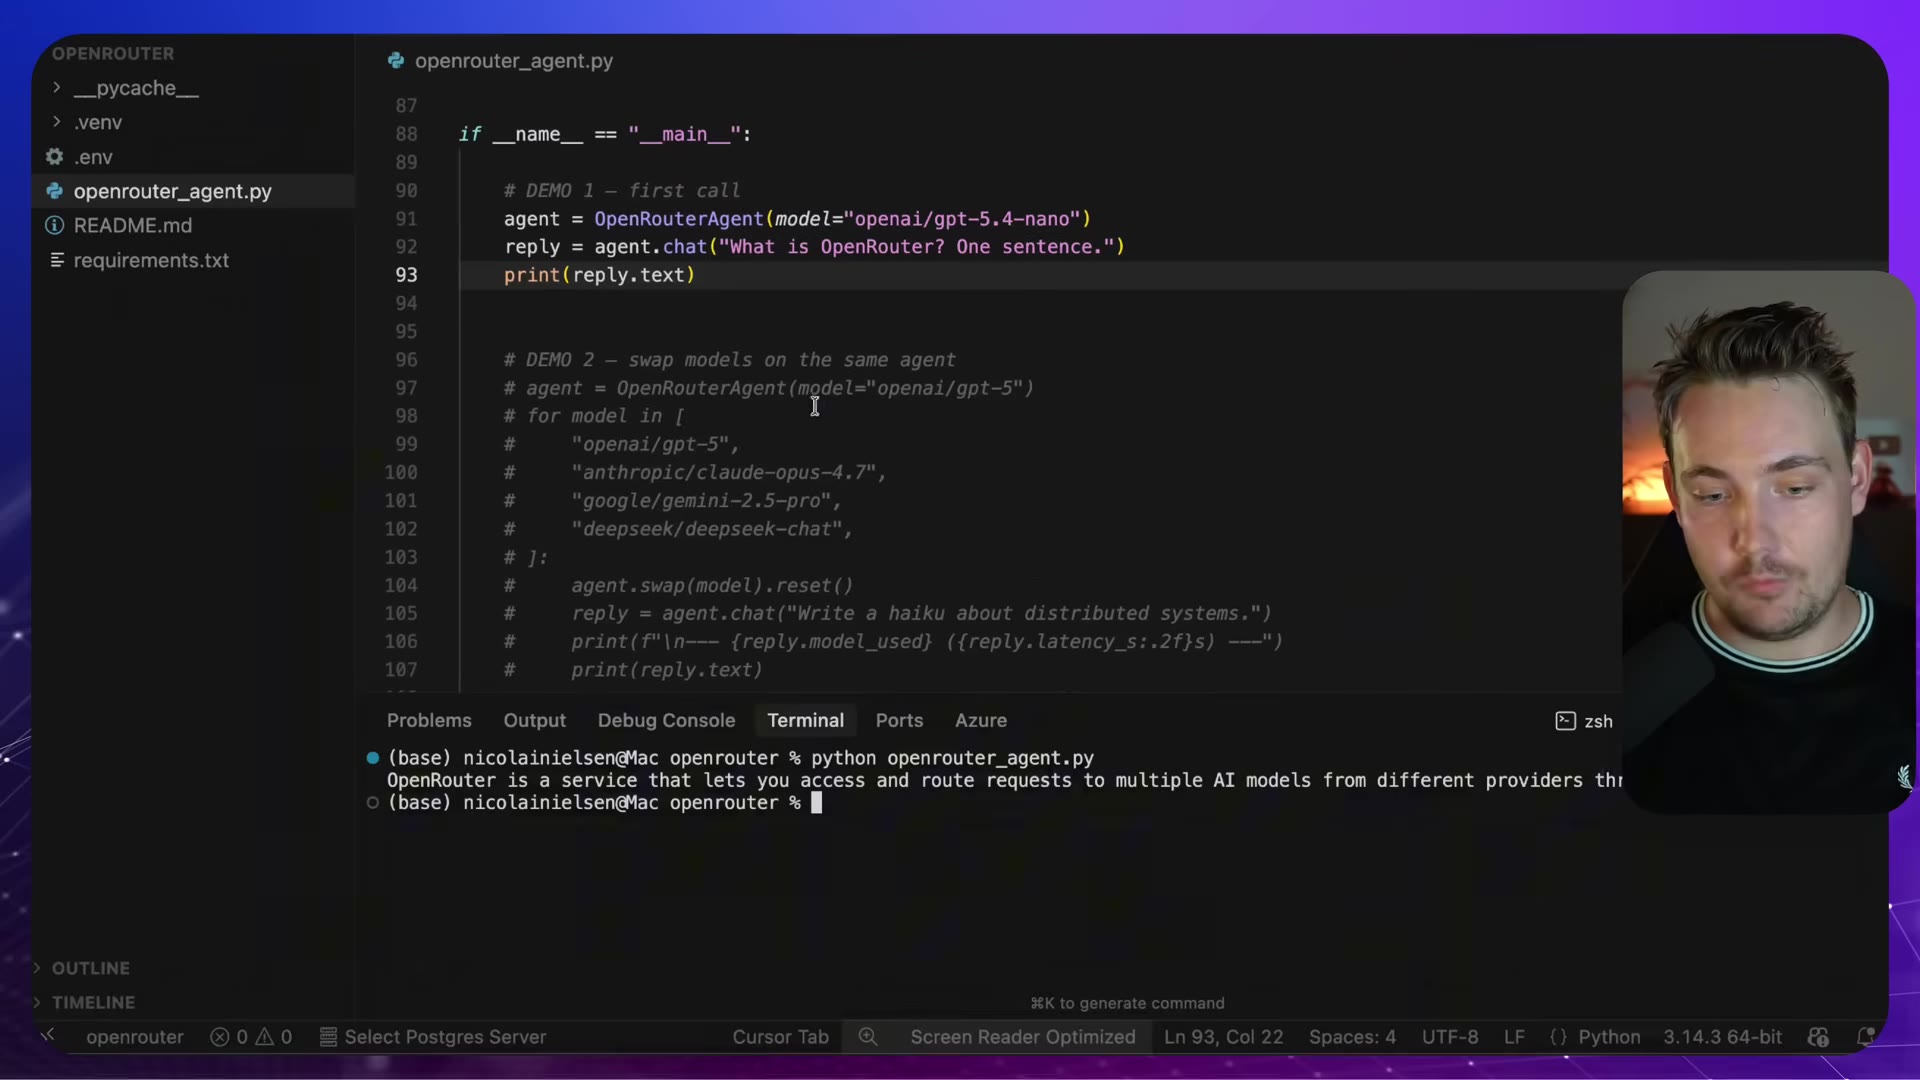
Task: Open the Debug Console tab
Action: coord(666,720)
